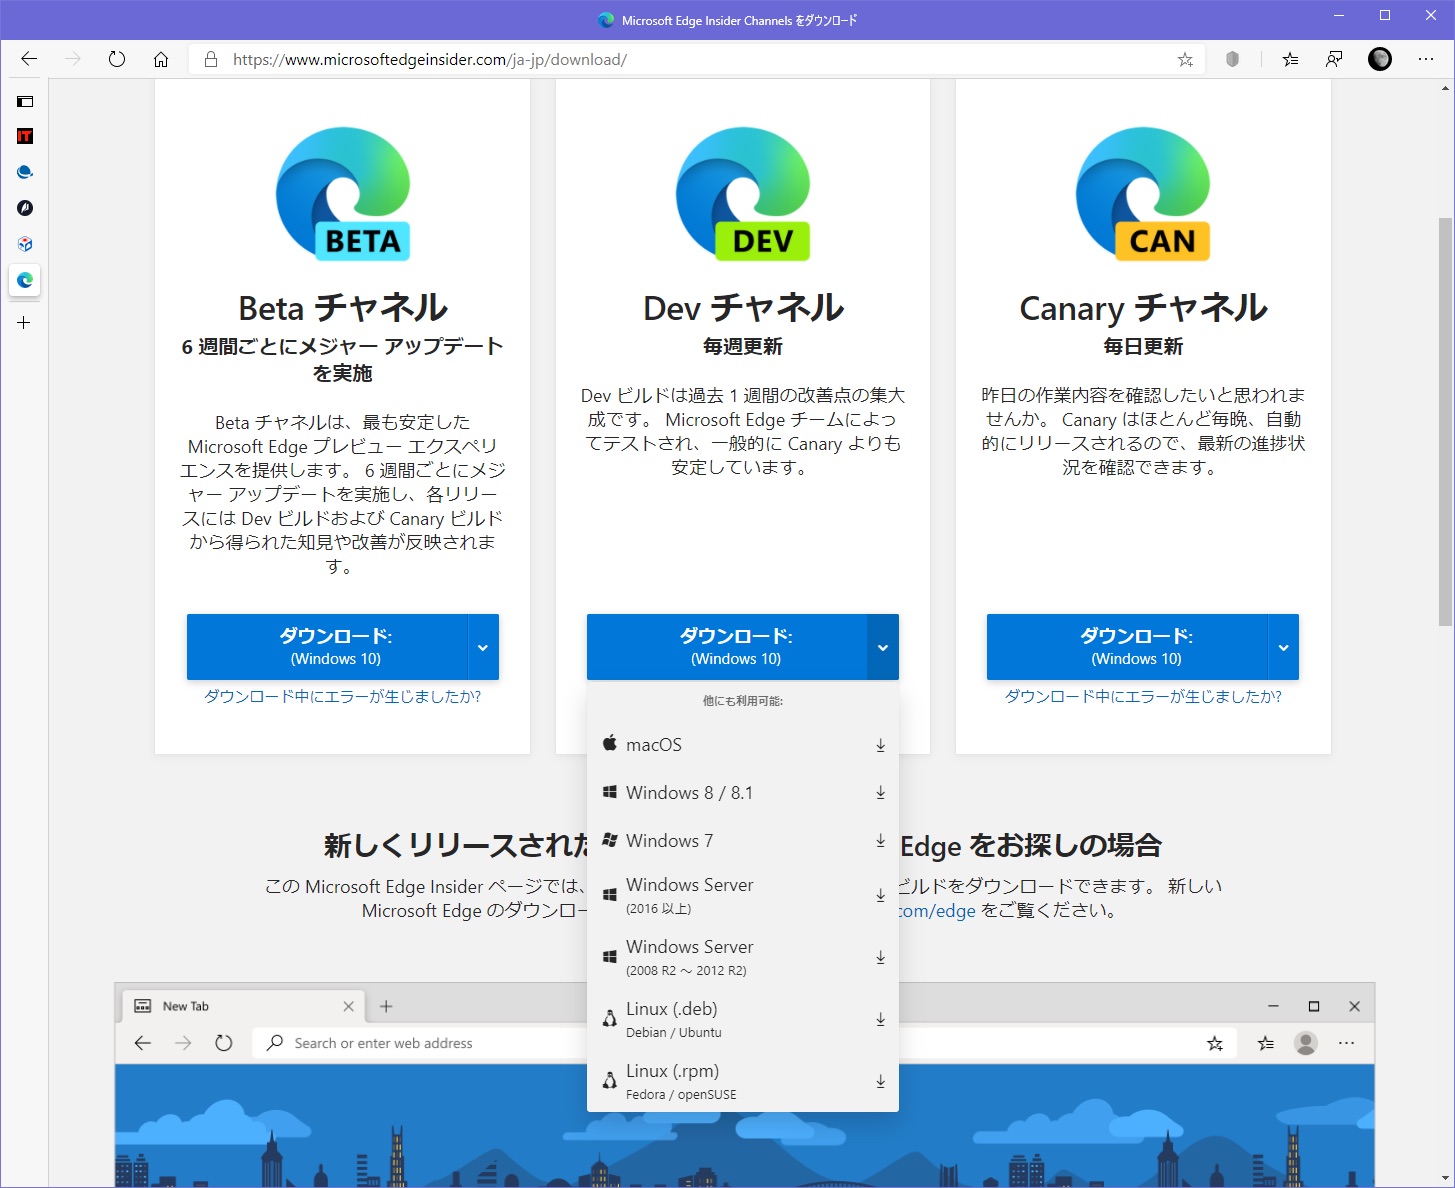The height and width of the screenshot is (1188, 1455).
Task: Click the download arrow beside Windows 8 / 8.1
Action: [881, 793]
